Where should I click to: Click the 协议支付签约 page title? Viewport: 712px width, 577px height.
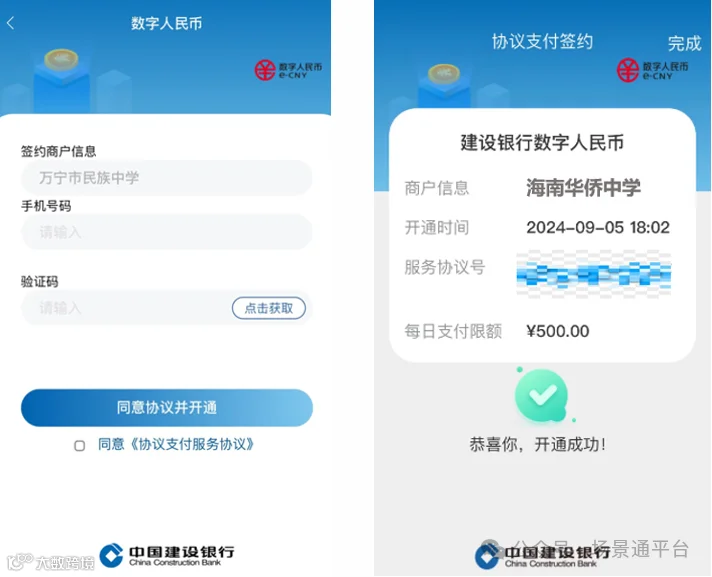542,41
